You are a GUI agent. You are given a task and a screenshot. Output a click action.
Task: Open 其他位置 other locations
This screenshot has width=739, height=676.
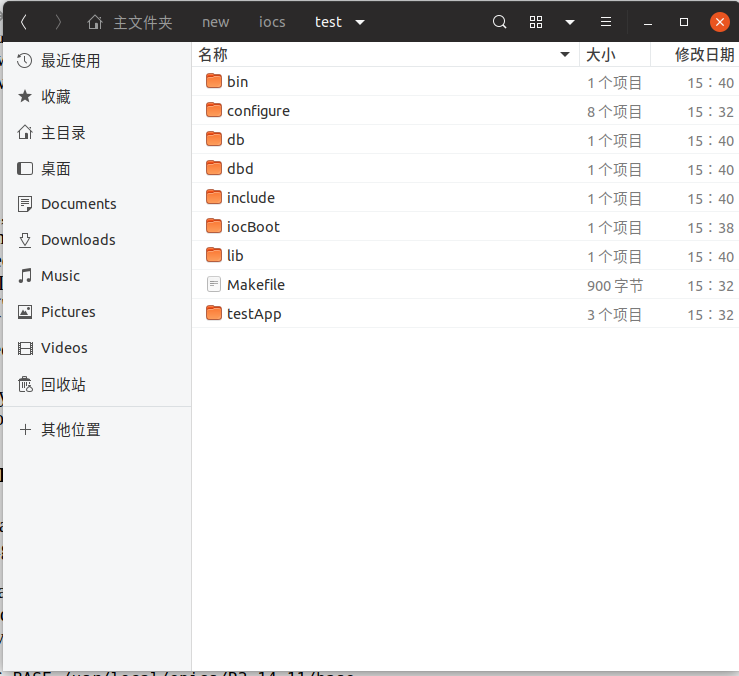click(70, 430)
